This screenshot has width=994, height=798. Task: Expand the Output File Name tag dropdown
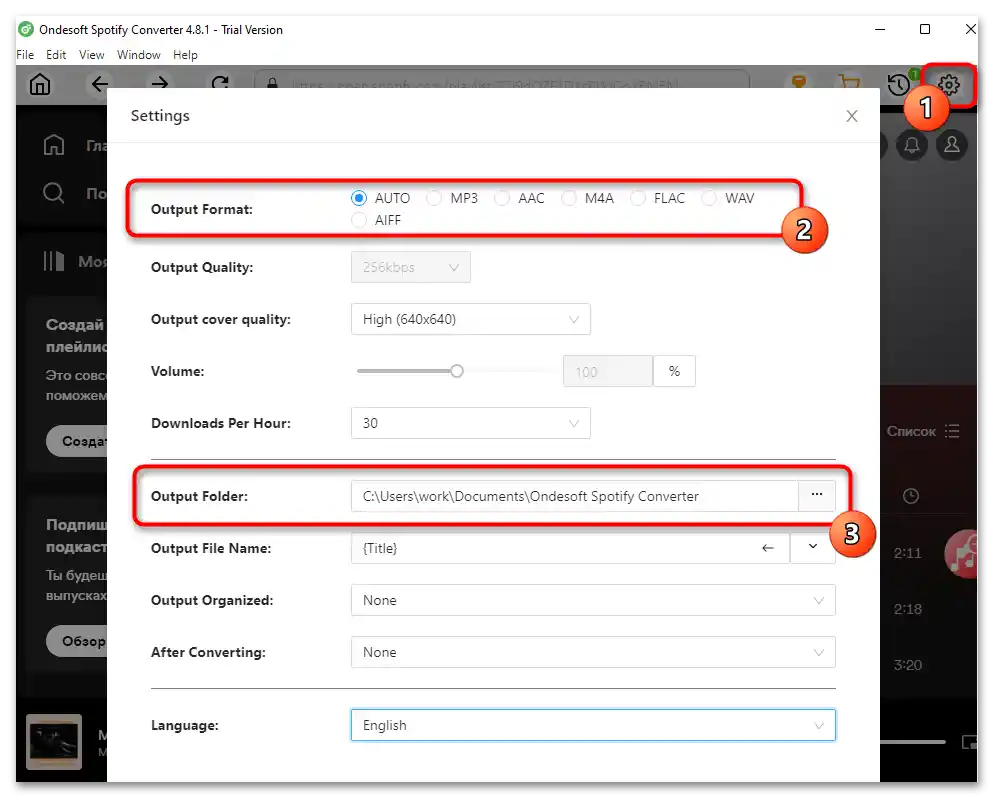tap(813, 547)
